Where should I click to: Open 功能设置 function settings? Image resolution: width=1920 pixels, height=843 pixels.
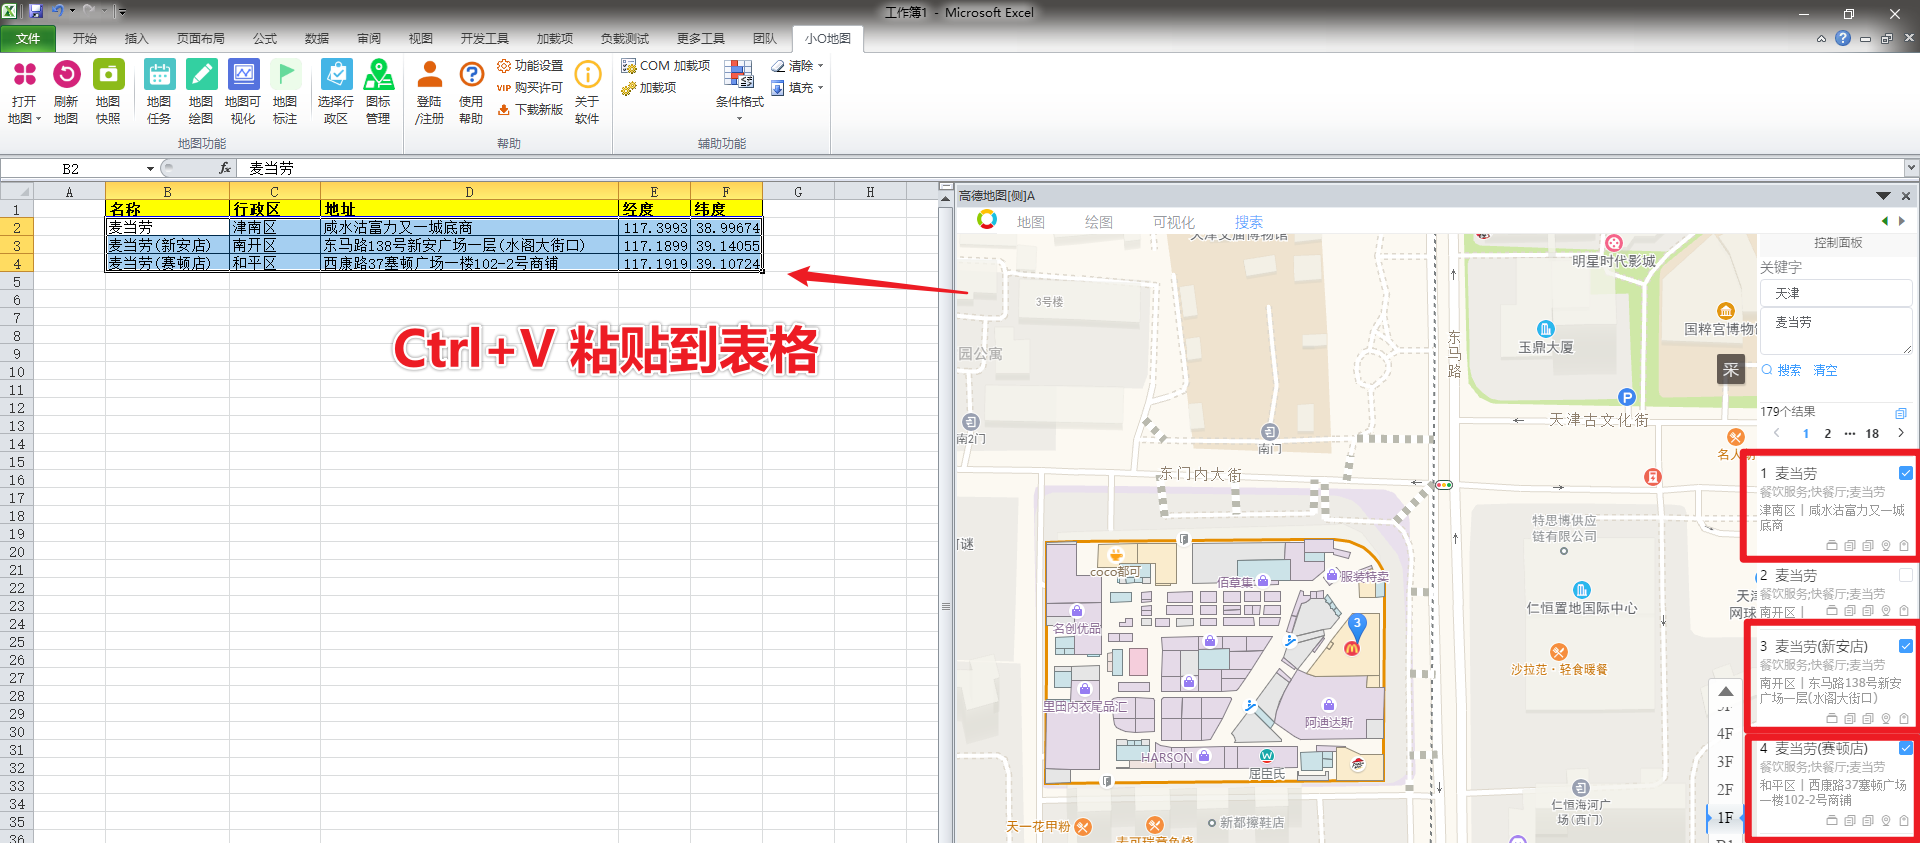point(530,66)
